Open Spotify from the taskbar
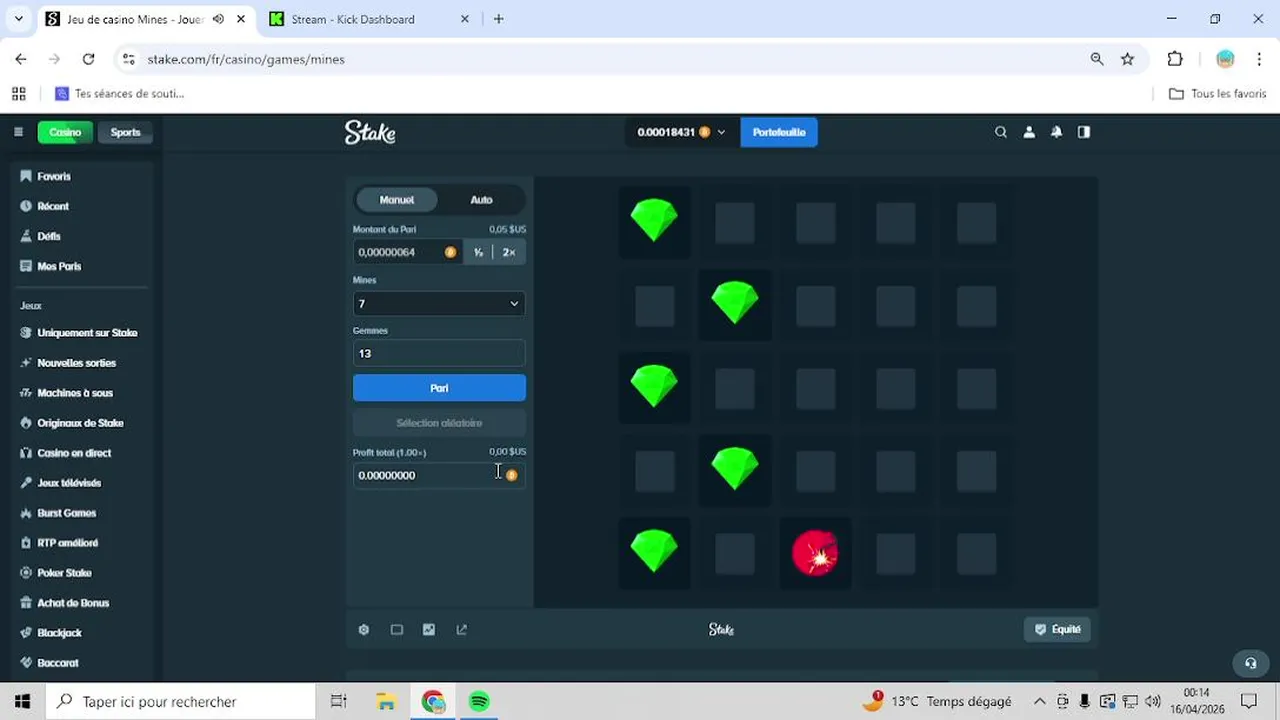 479,702
